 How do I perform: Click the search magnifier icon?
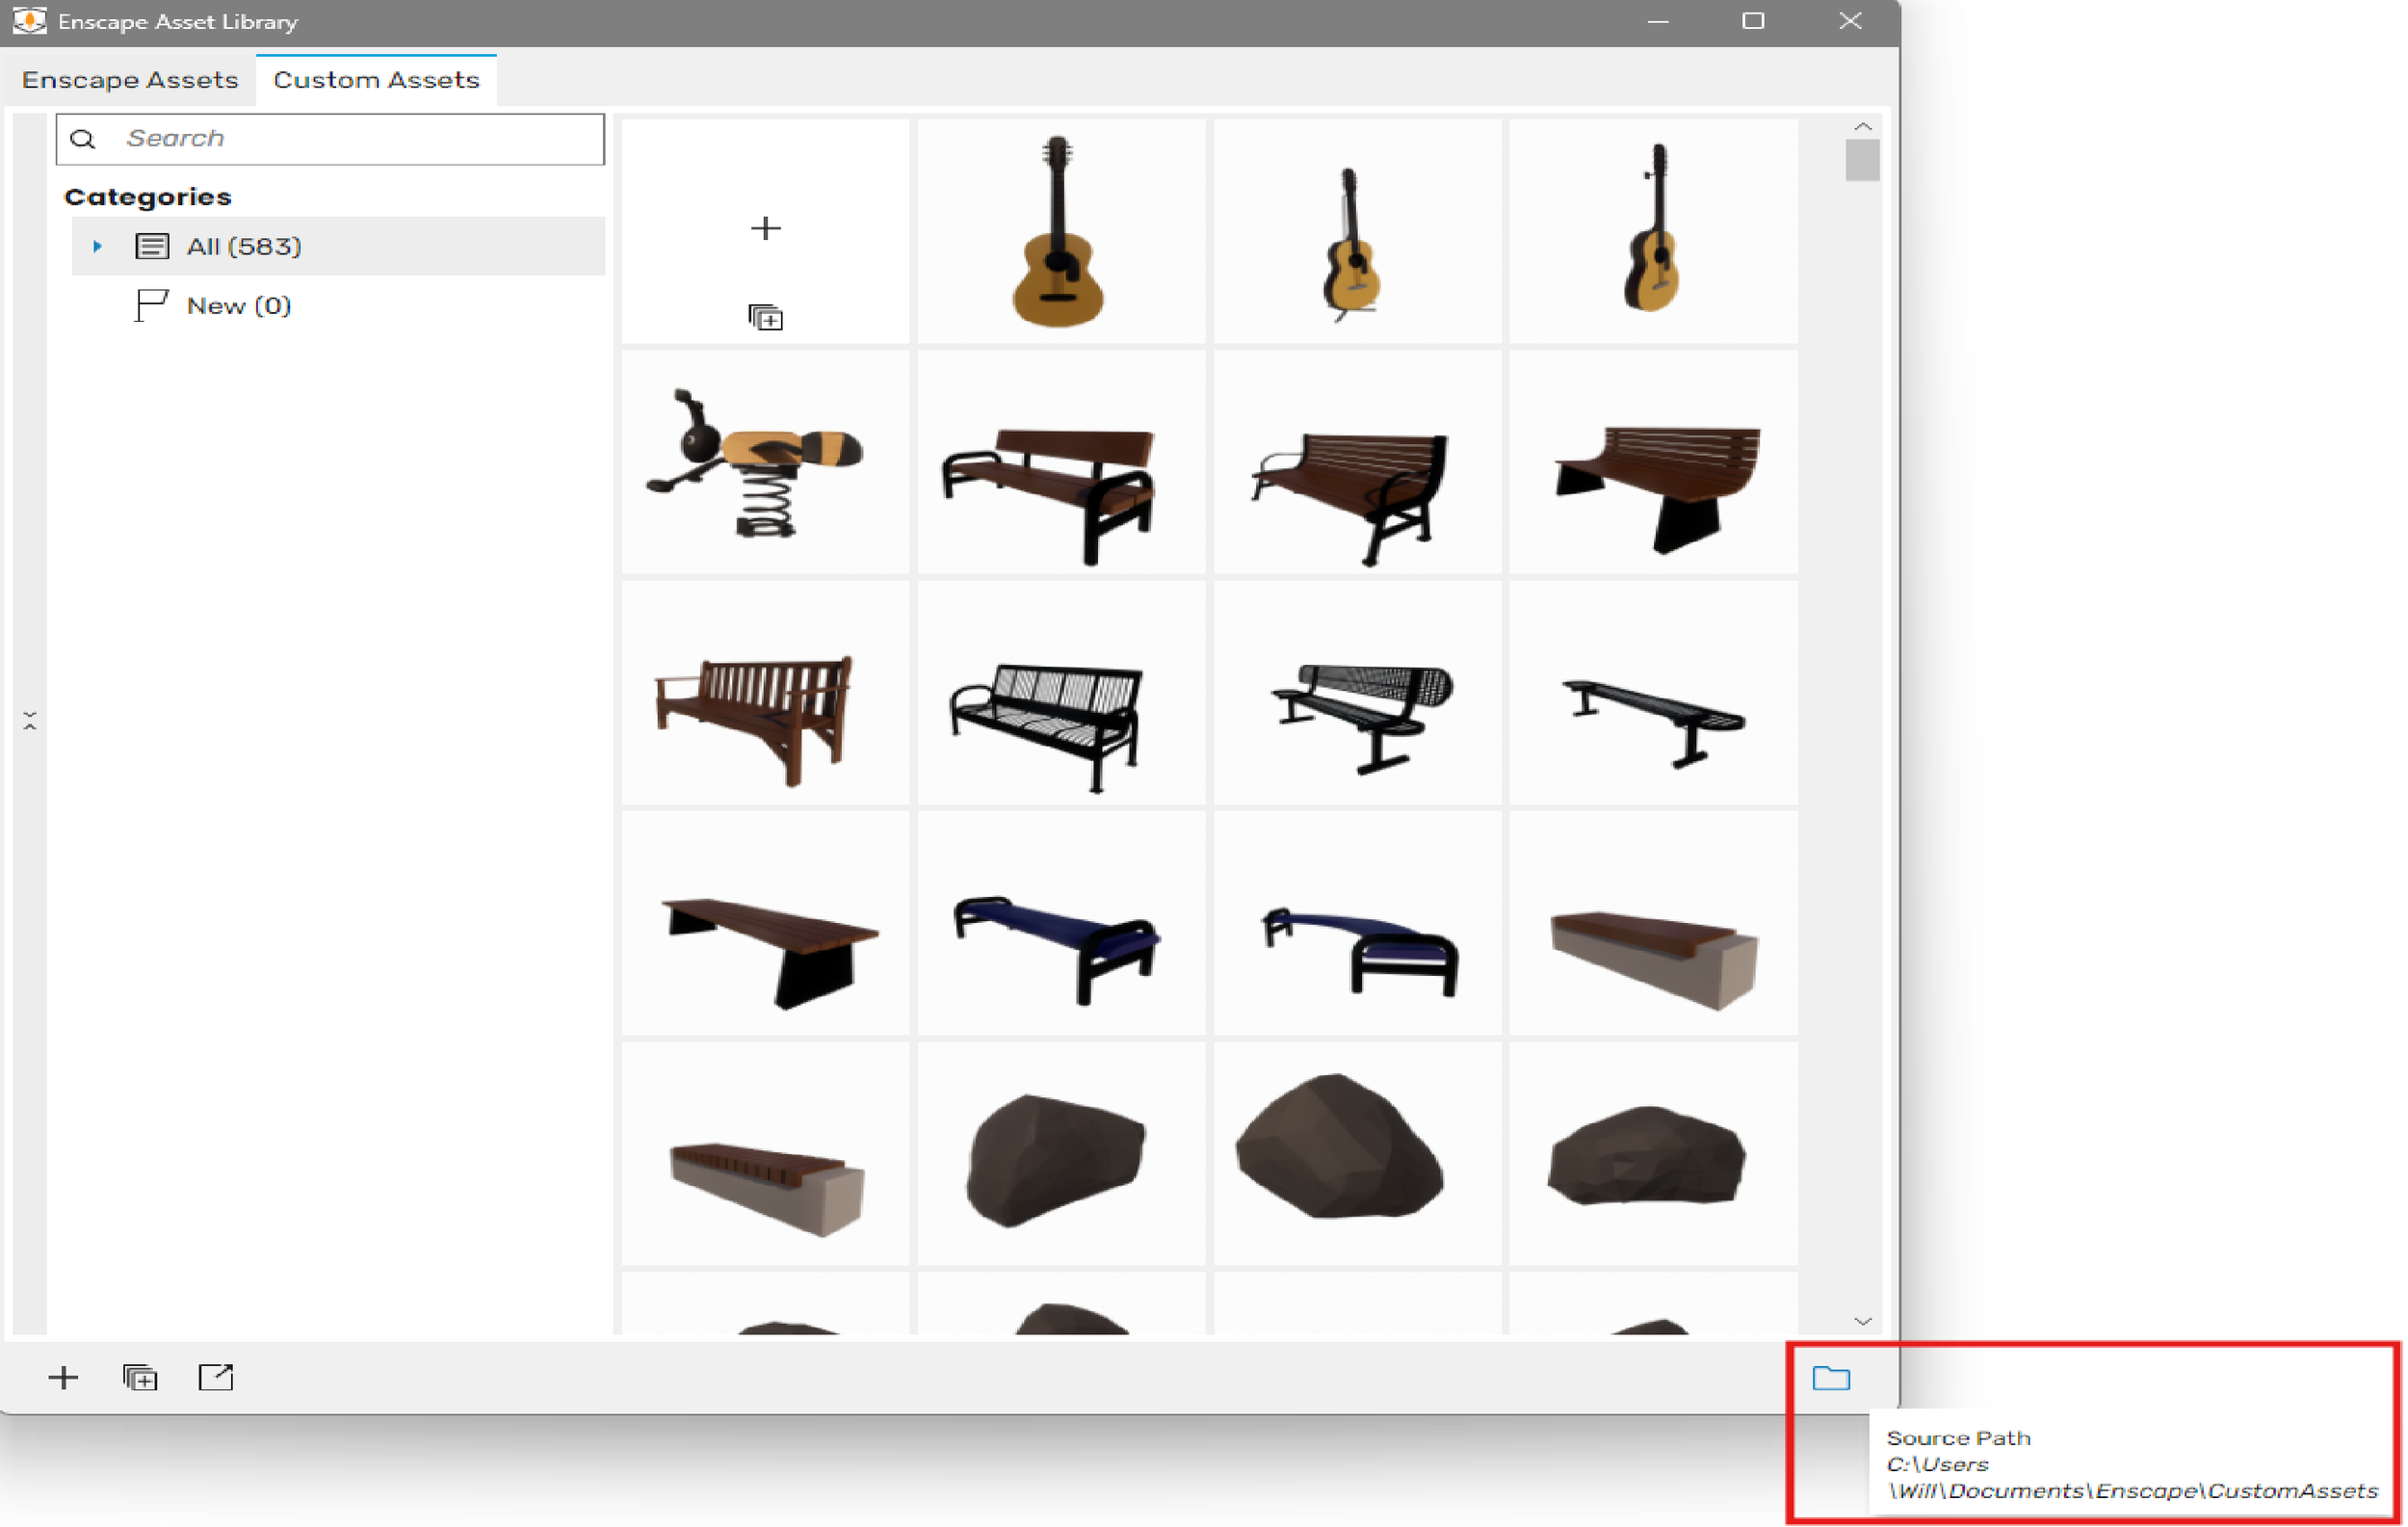pyautogui.click(x=84, y=139)
